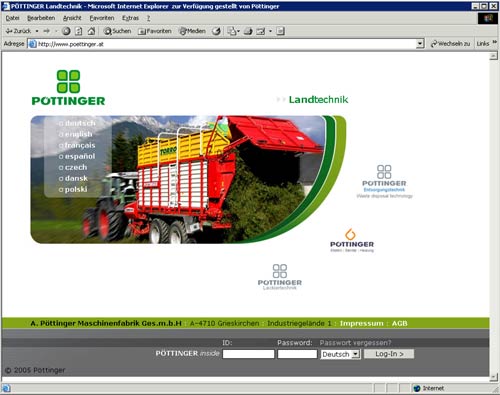Select the english language option
Image resolution: width=500 pixels, height=395 pixels.
coord(76,134)
